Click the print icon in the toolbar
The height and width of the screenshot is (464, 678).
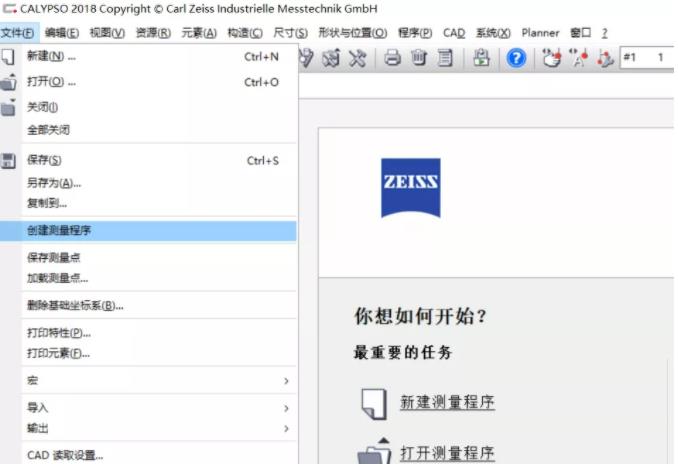(392, 58)
